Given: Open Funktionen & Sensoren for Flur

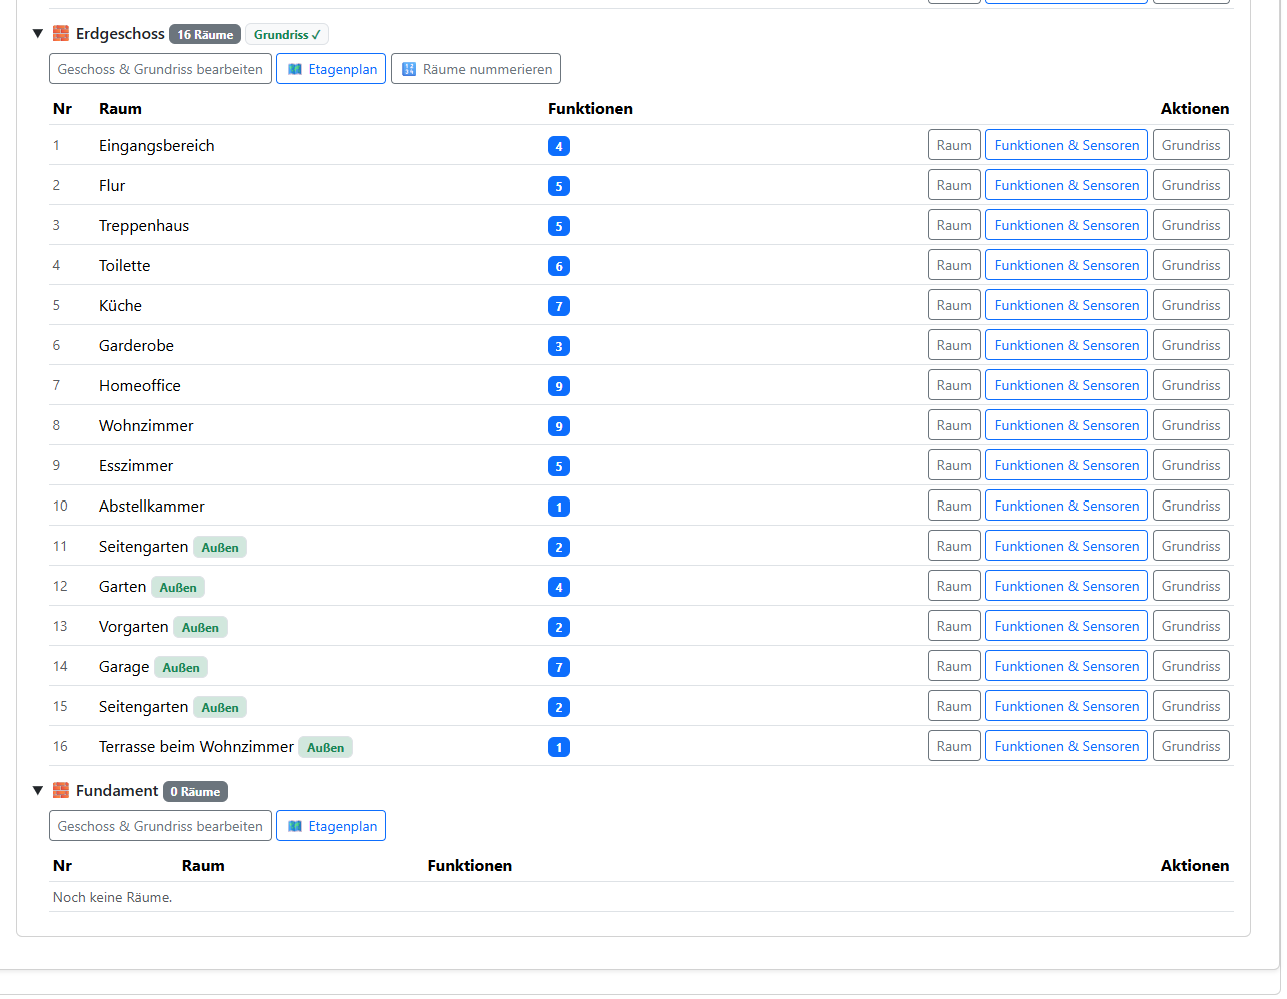Looking at the screenshot, I should pos(1066,185).
